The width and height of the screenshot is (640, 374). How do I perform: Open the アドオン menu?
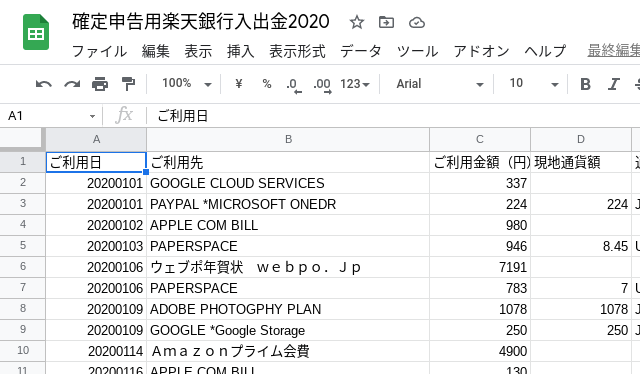click(x=481, y=51)
